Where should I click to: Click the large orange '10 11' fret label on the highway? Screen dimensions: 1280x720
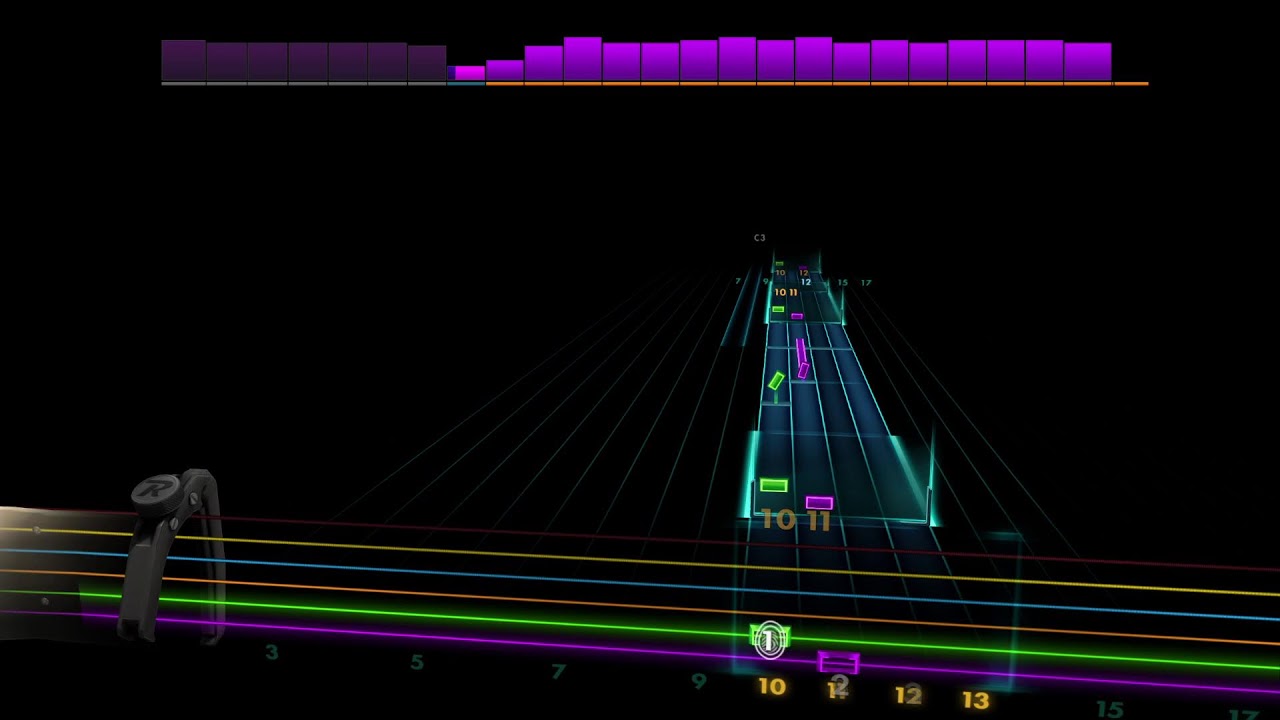pos(796,520)
